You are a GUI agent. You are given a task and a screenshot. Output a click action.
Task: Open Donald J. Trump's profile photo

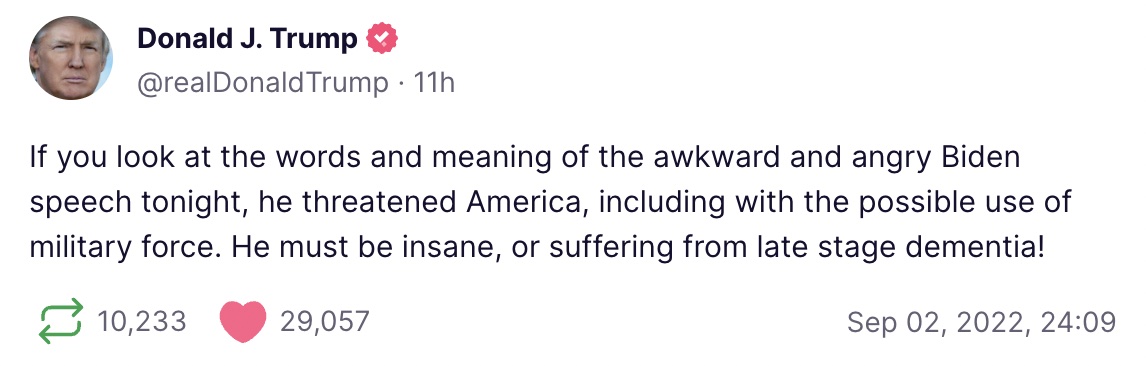click(71, 58)
